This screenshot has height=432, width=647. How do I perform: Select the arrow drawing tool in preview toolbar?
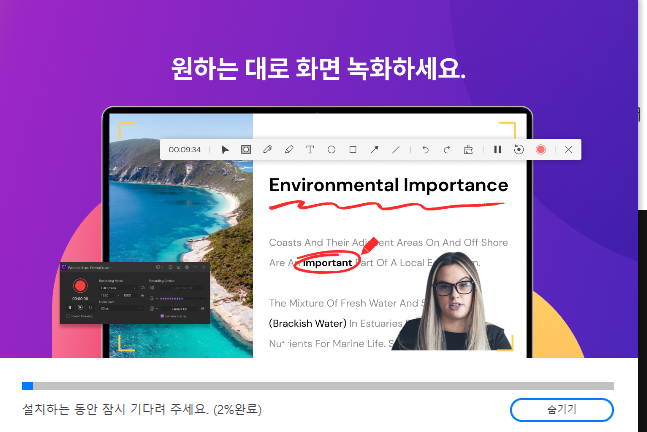[374, 149]
